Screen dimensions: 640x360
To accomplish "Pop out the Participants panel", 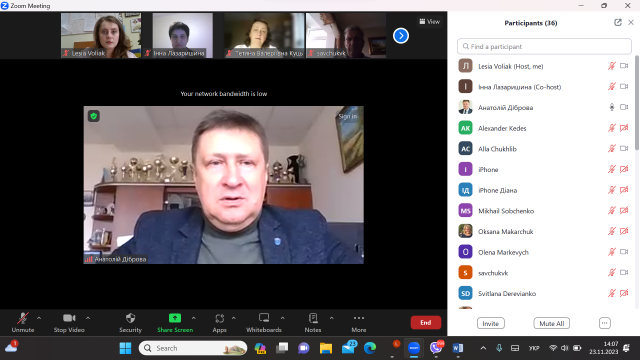I will (x=618, y=22).
